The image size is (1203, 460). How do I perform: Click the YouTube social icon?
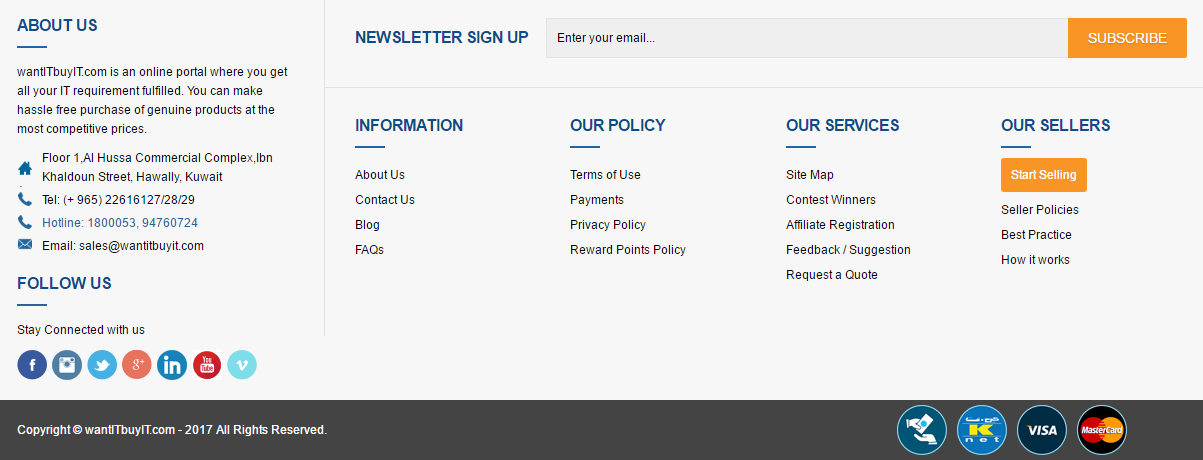[207, 365]
